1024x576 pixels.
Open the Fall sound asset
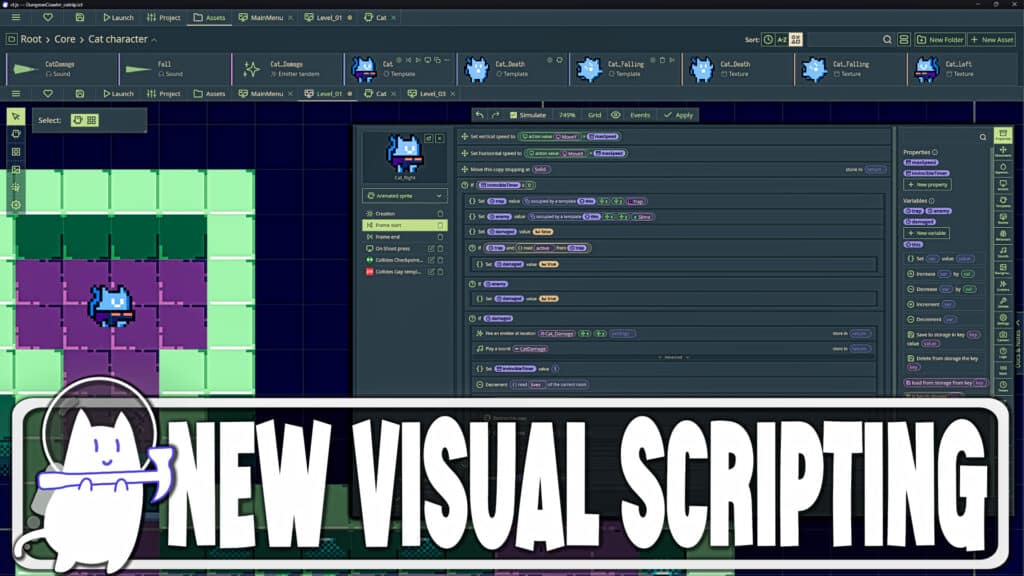coord(174,69)
